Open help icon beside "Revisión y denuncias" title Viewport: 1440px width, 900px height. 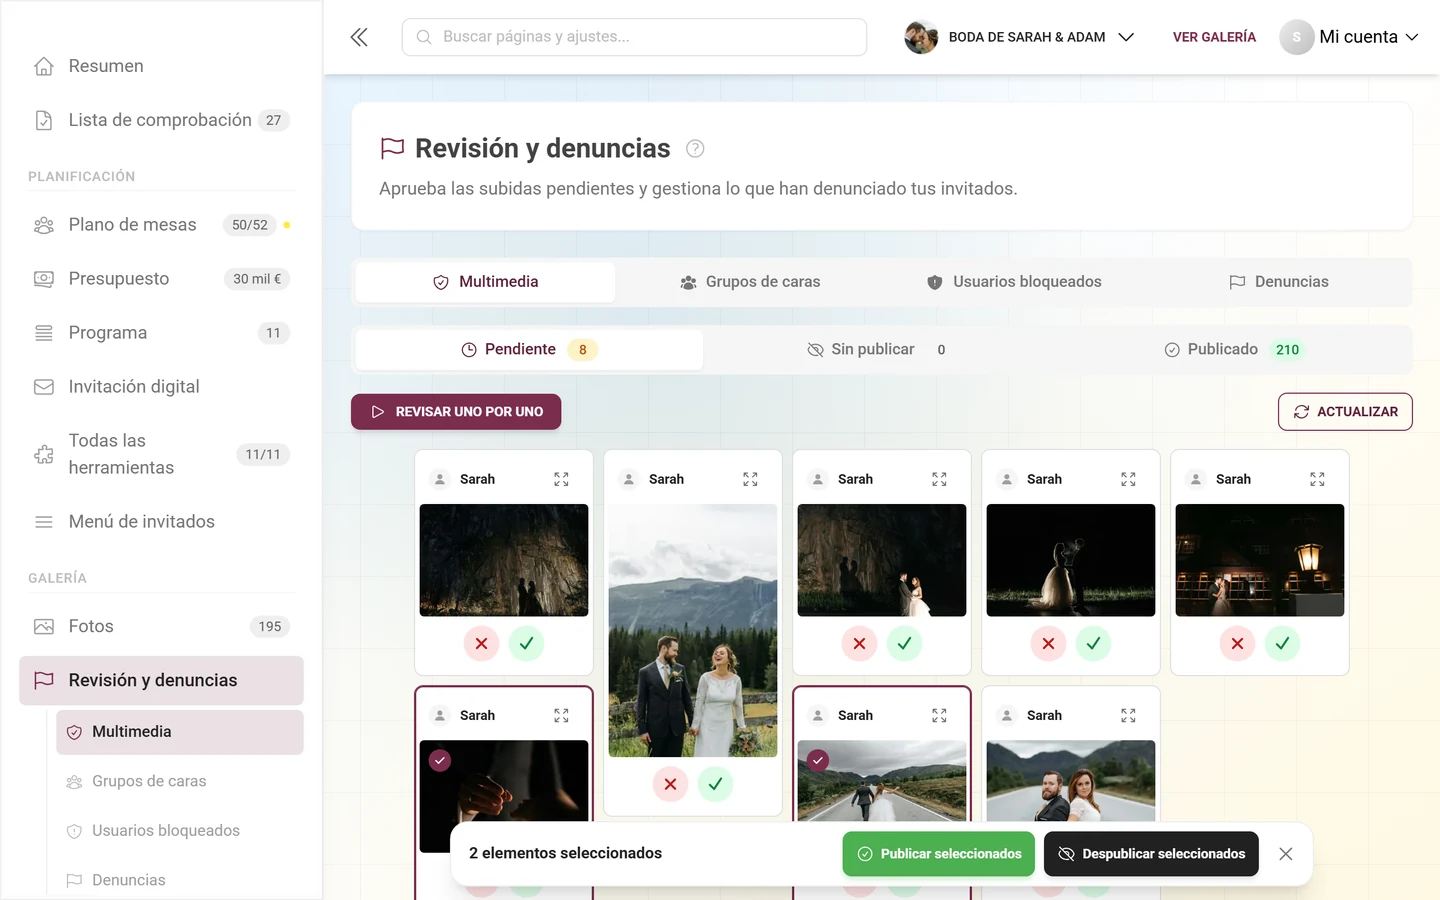tap(695, 149)
